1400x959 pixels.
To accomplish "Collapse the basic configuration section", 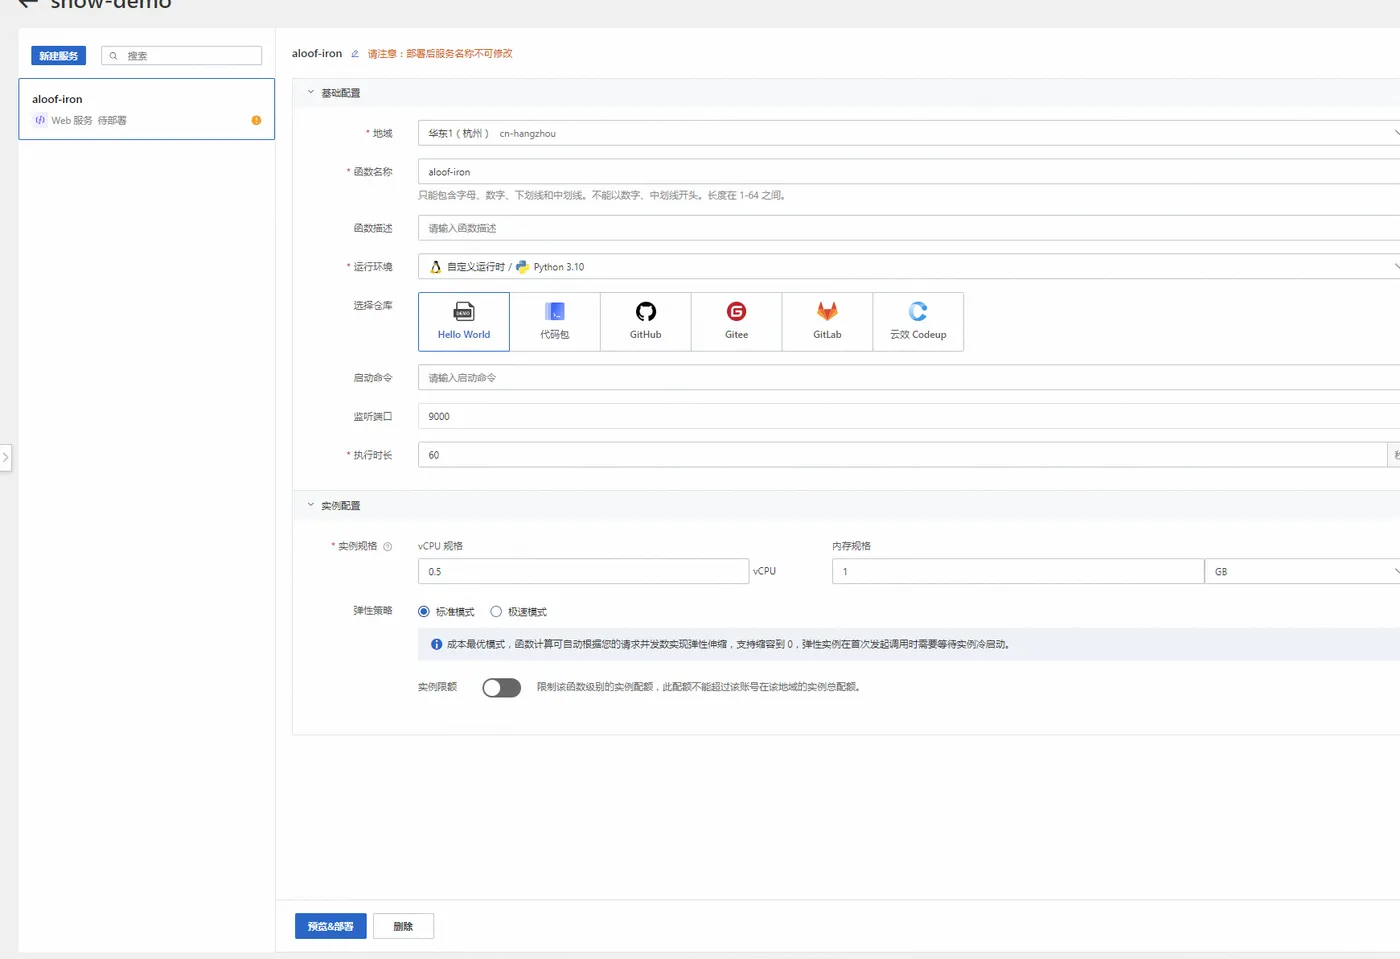I will click(x=311, y=92).
